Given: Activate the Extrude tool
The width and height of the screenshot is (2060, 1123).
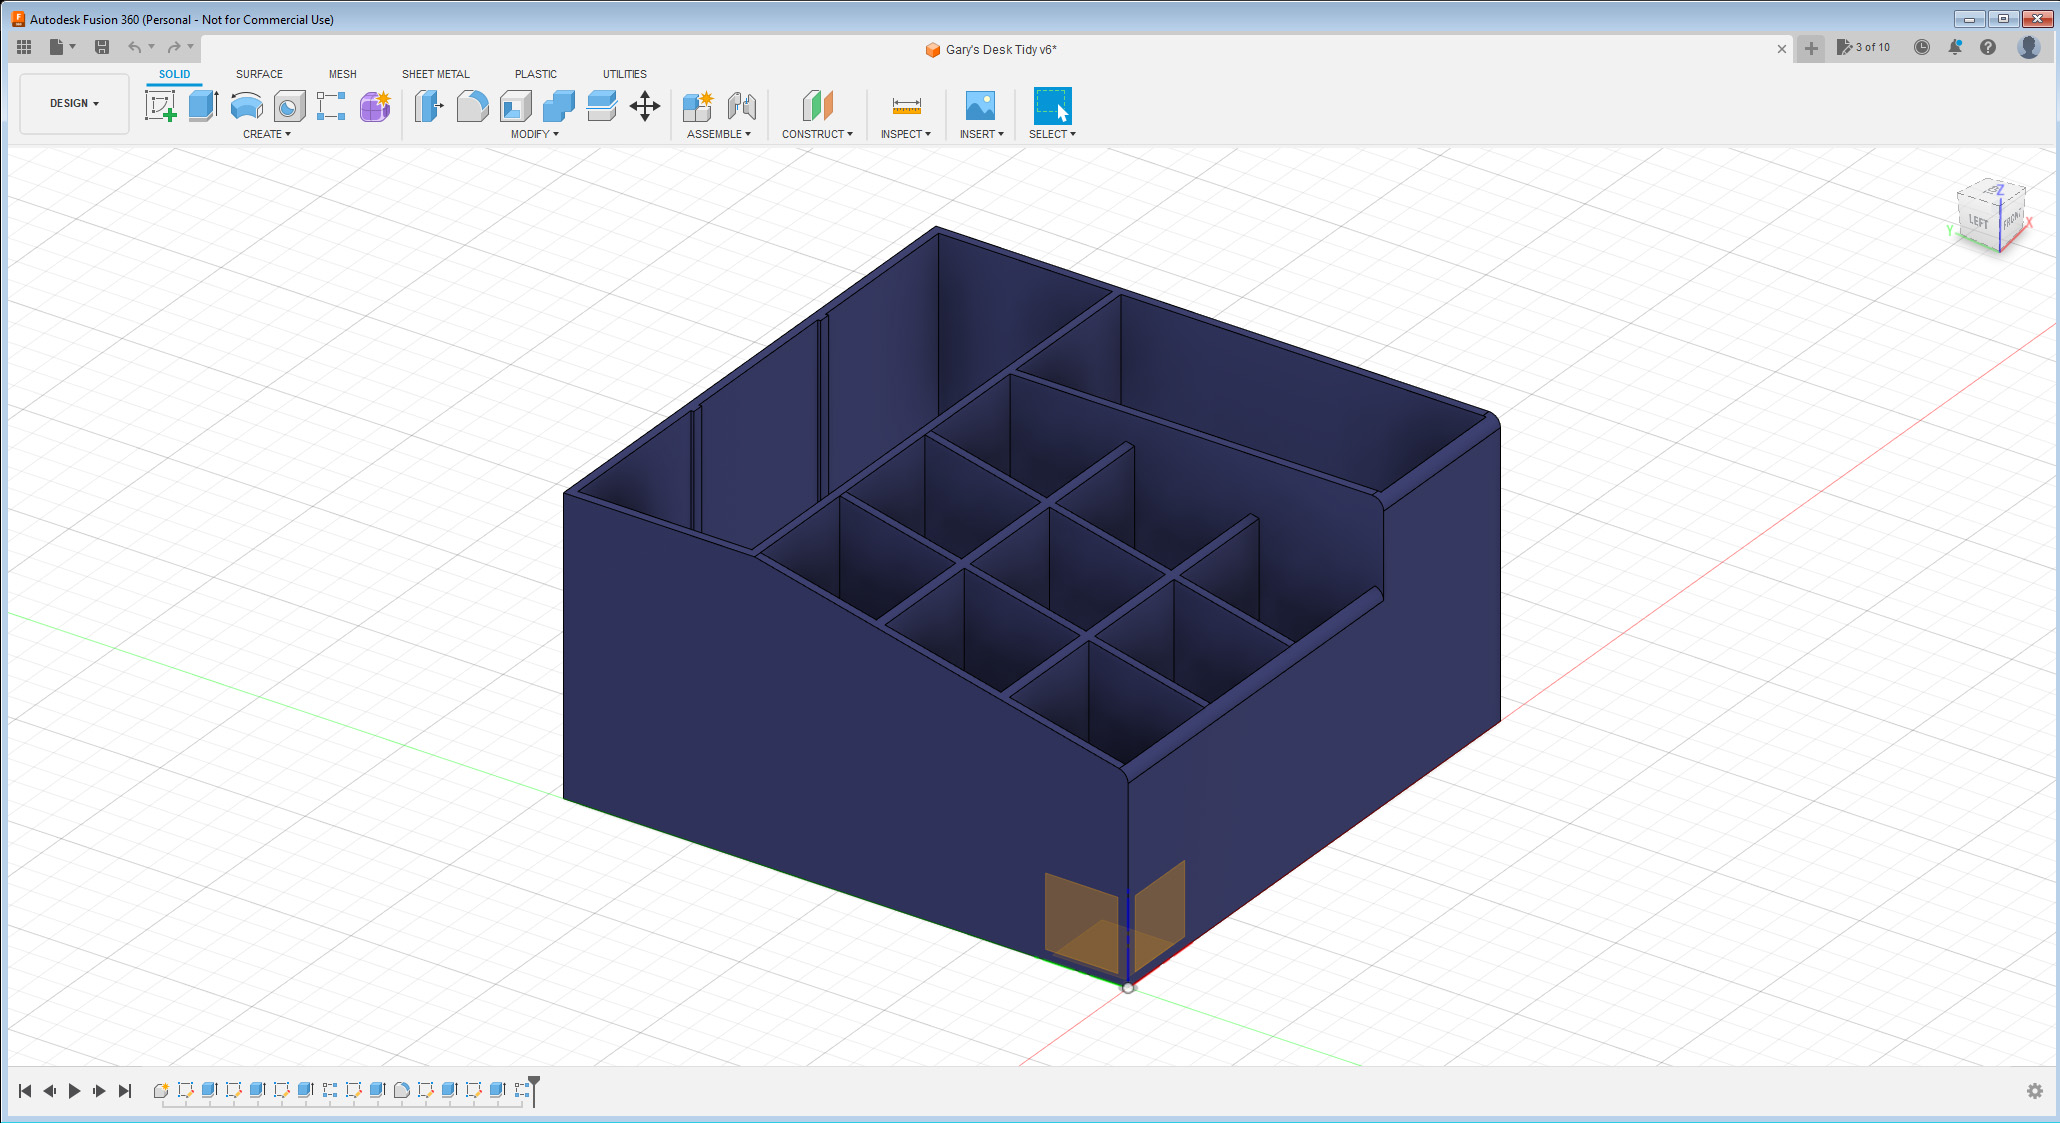Looking at the screenshot, I should [203, 105].
